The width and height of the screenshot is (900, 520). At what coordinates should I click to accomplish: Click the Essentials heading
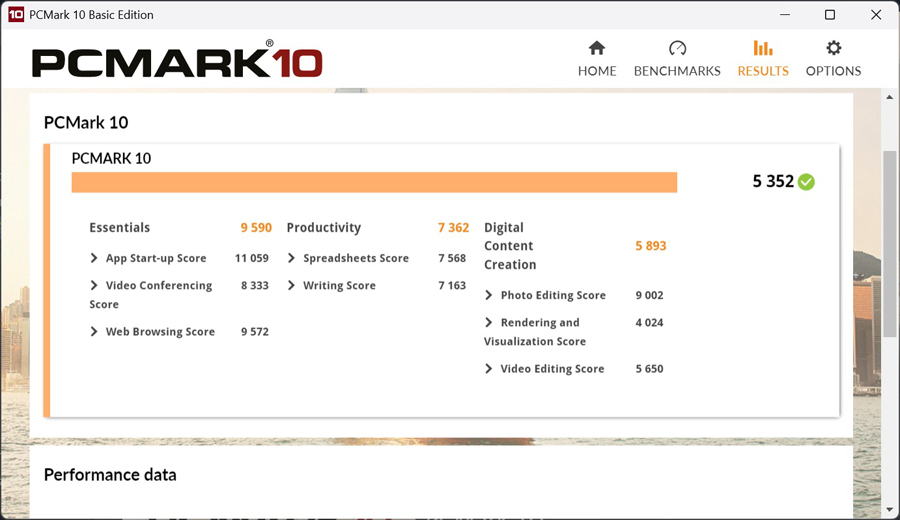point(119,227)
